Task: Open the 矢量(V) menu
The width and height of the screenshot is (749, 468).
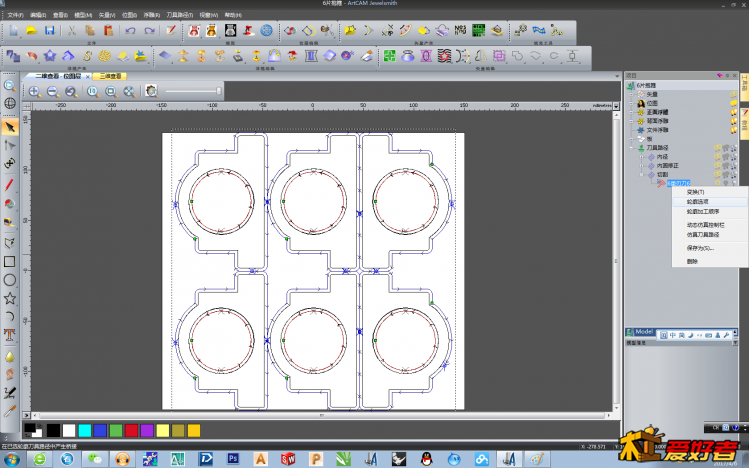Action: coord(107,15)
